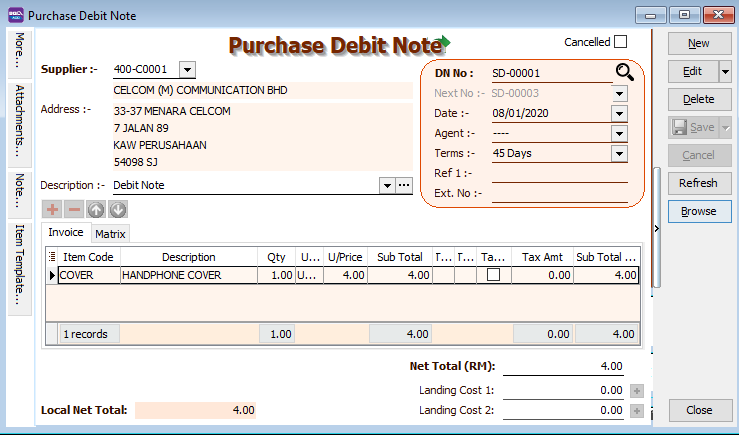
Task: Click the move row down arrow icon
Action: coord(118,210)
